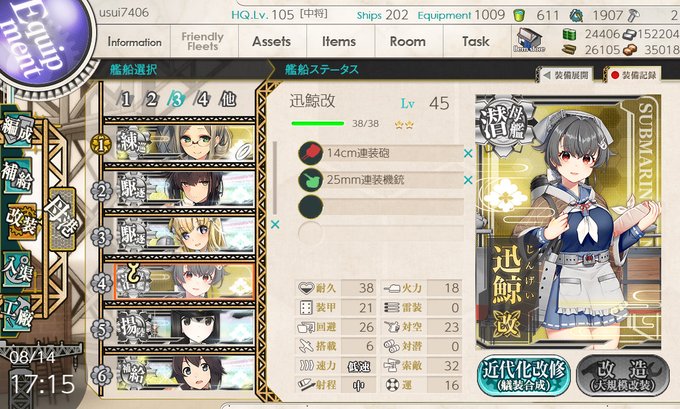Click the 14cm連装砲 red gun icon

point(311,153)
